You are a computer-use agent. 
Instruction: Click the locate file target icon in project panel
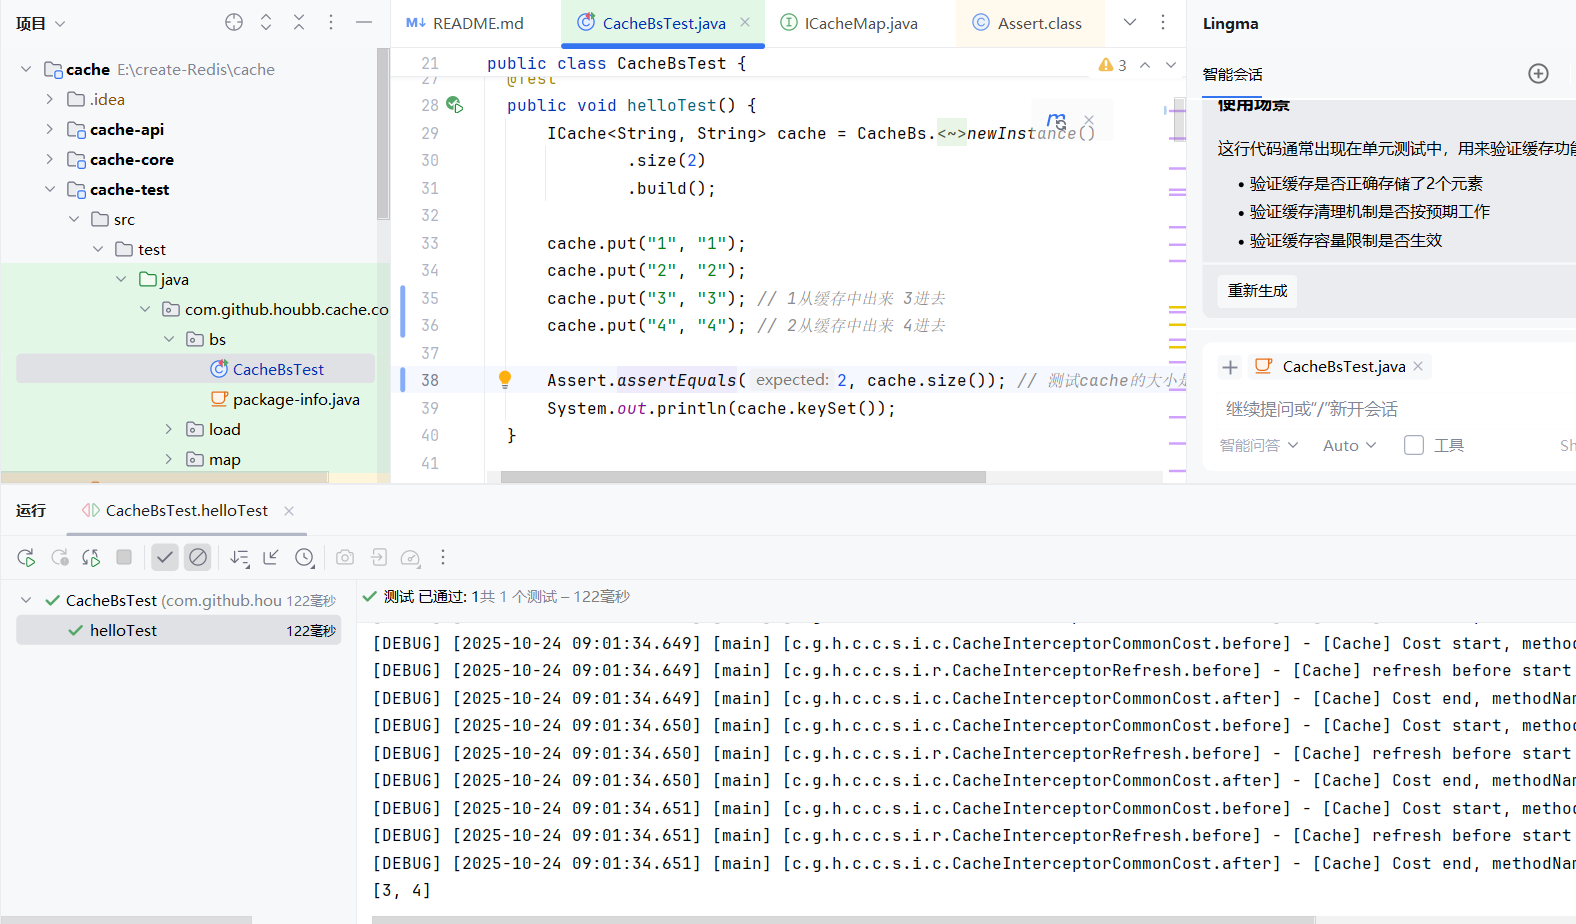234,23
